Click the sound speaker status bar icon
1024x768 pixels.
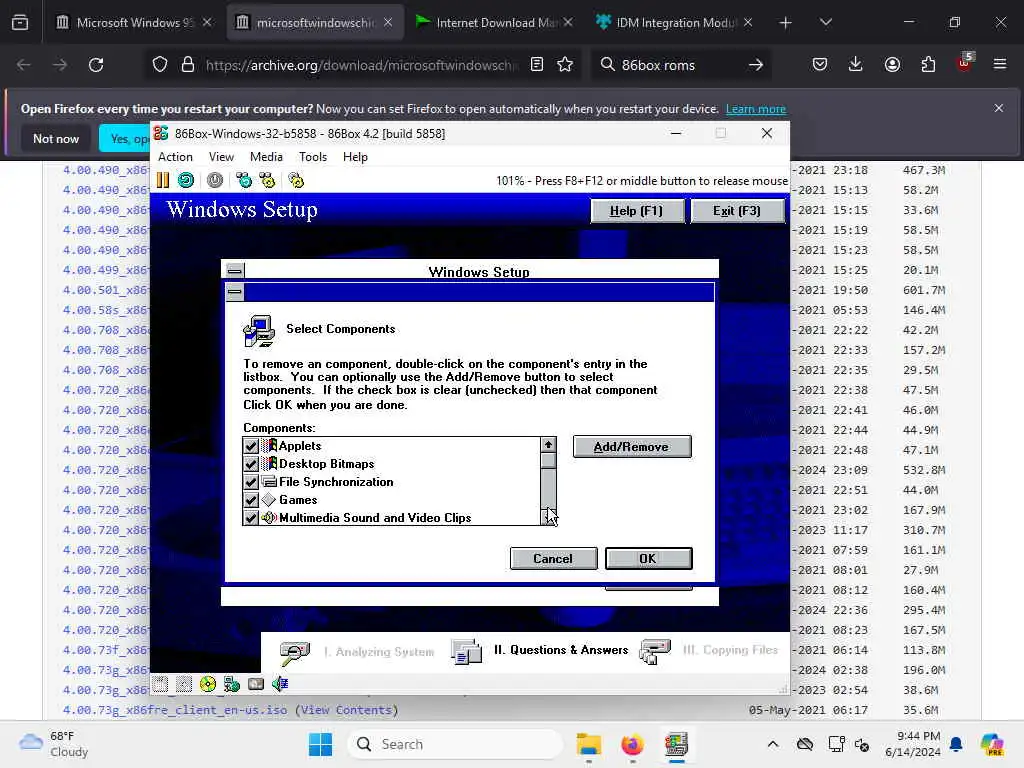click(280, 684)
